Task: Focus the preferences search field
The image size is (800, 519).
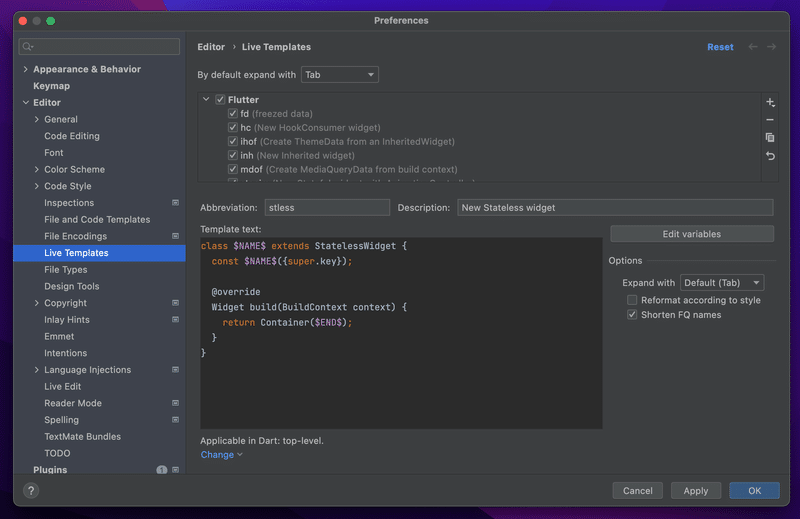Action: [x=99, y=46]
